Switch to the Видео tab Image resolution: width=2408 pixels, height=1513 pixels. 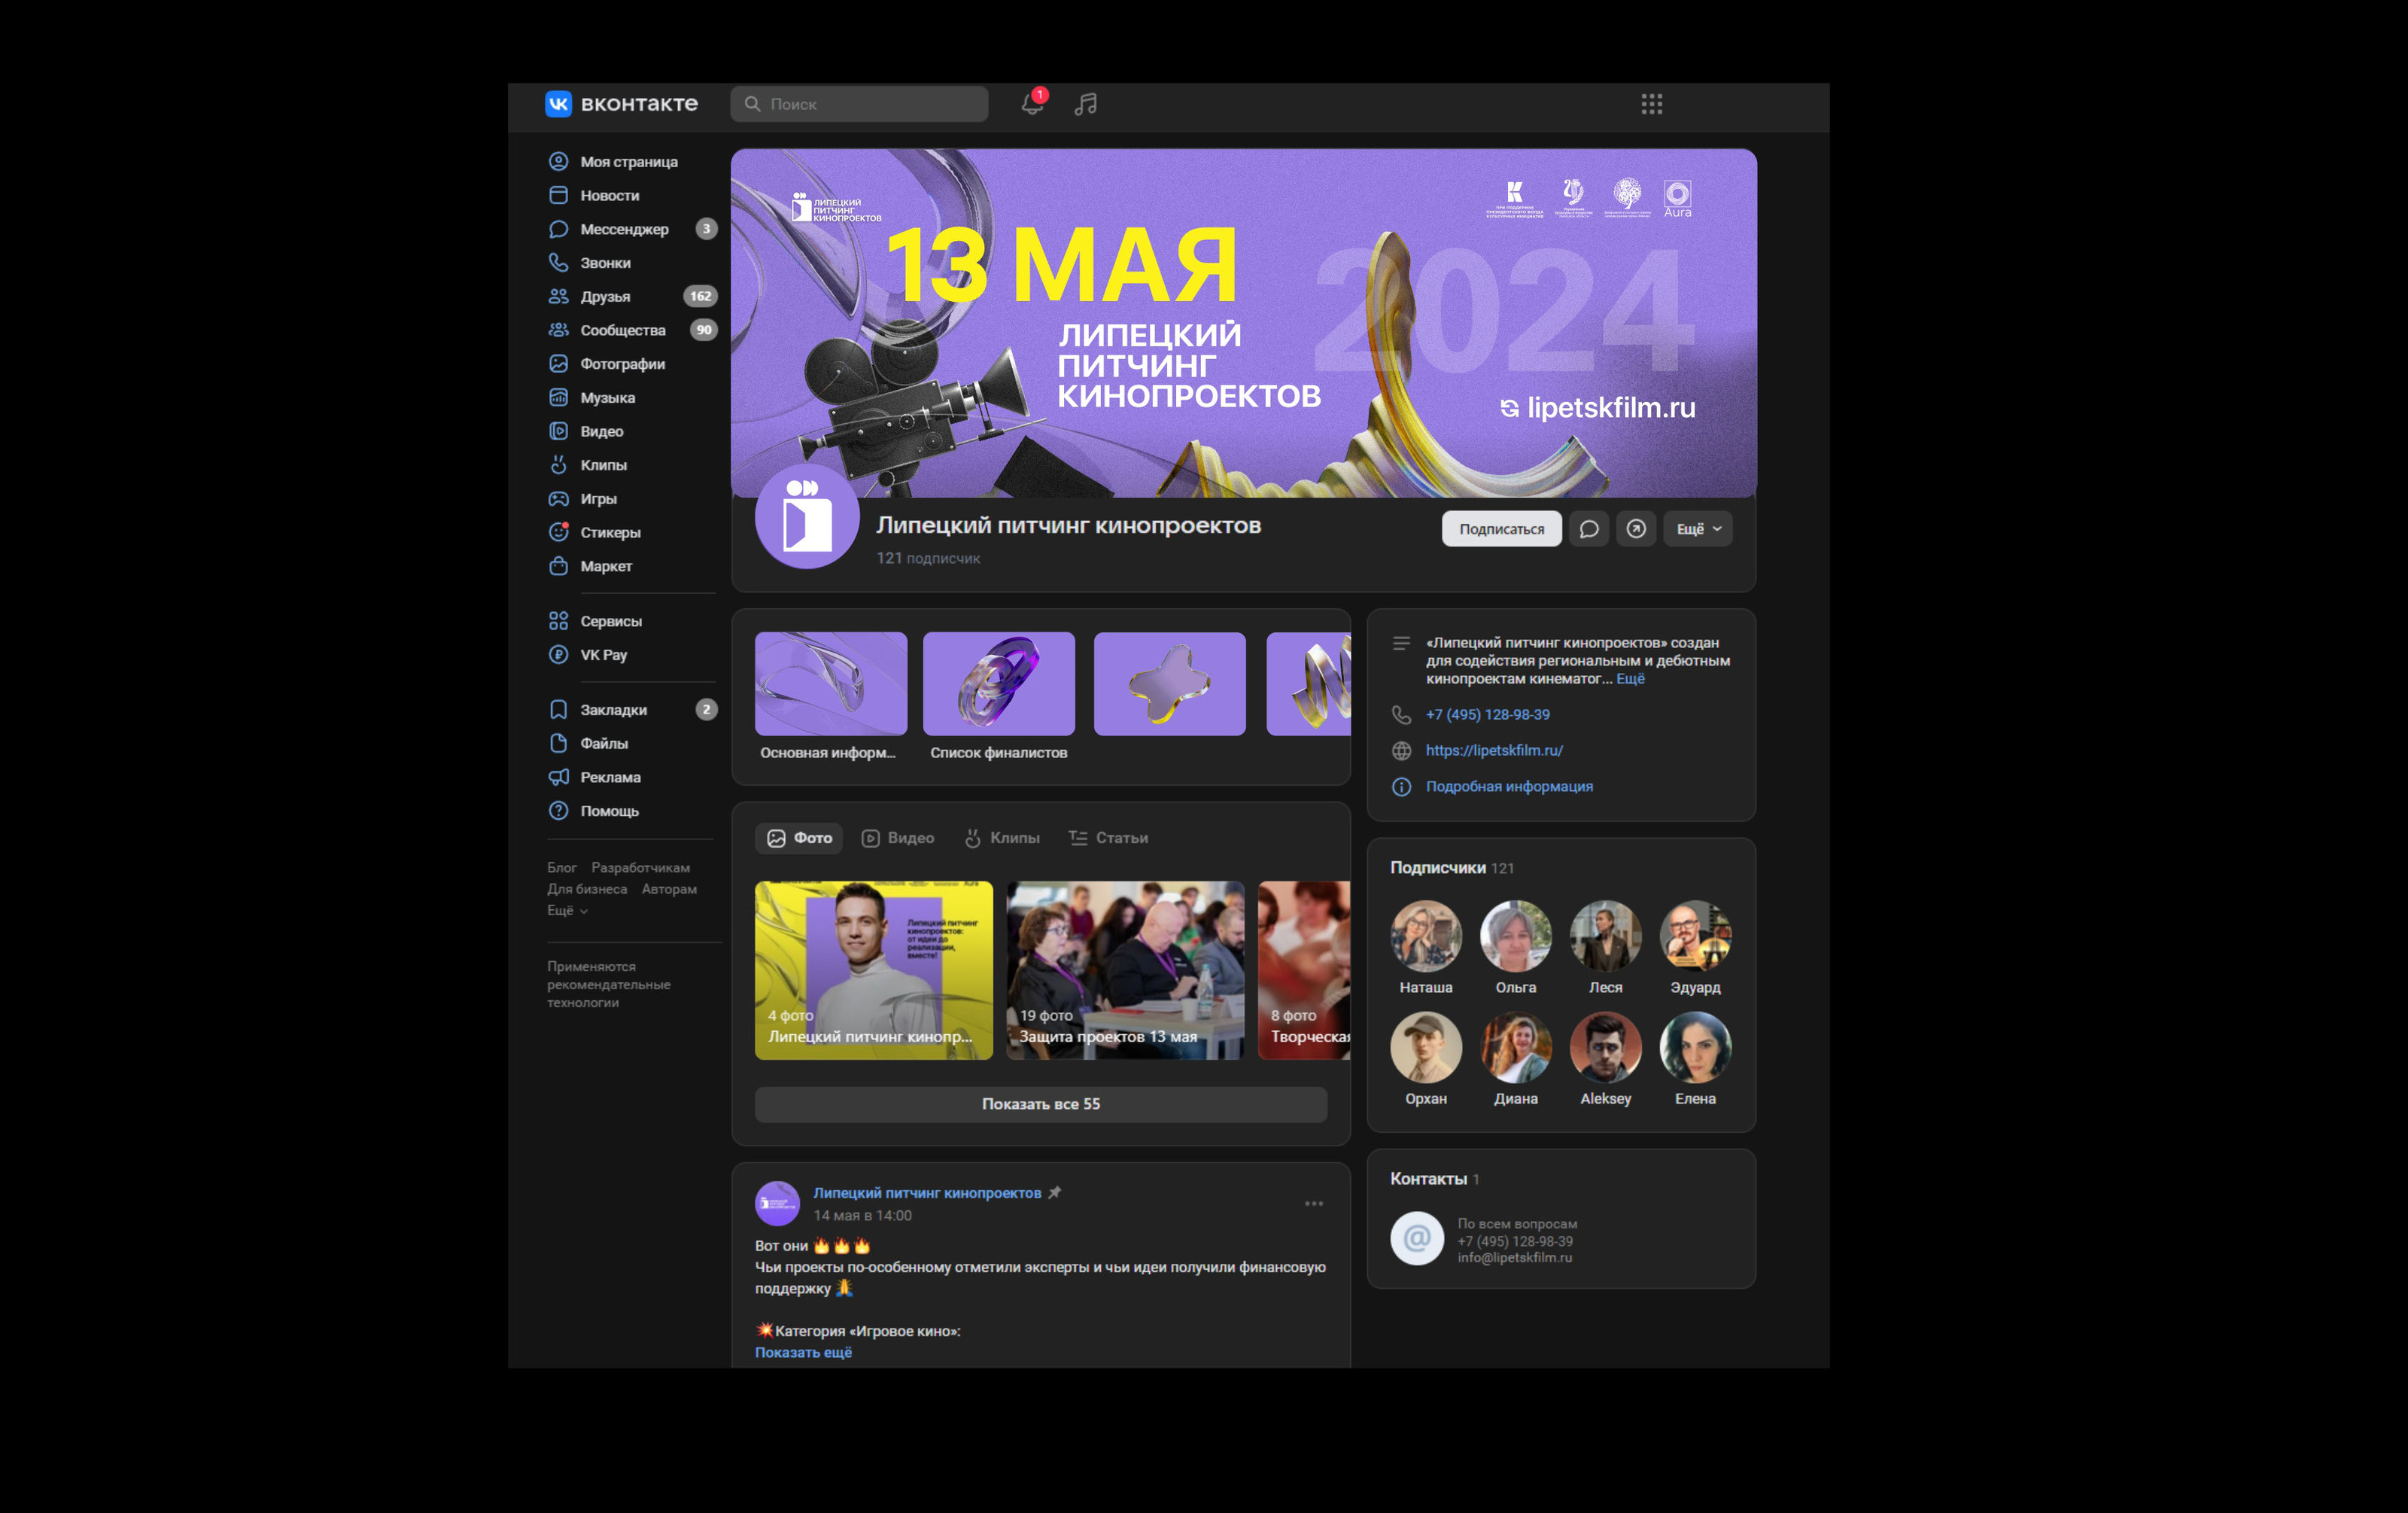coord(898,838)
